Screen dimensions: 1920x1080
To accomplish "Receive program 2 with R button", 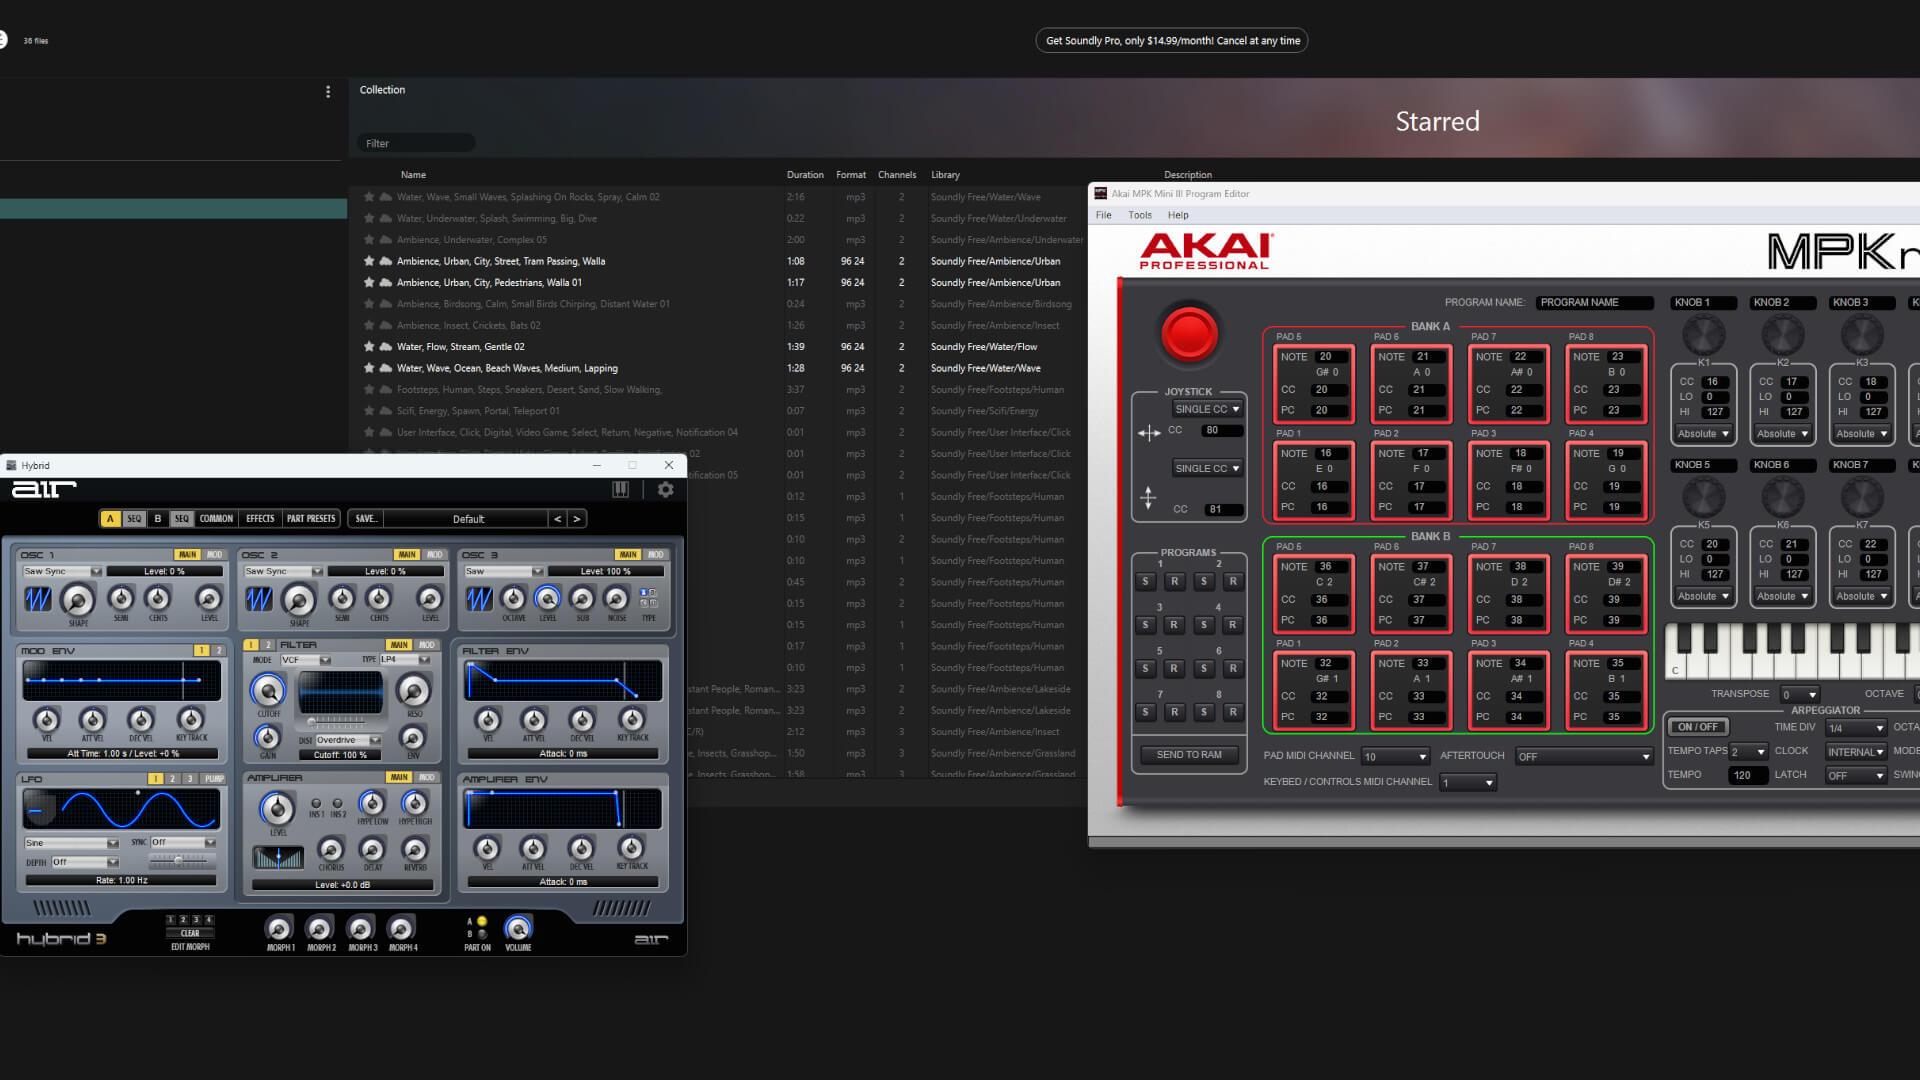I will [x=1233, y=581].
